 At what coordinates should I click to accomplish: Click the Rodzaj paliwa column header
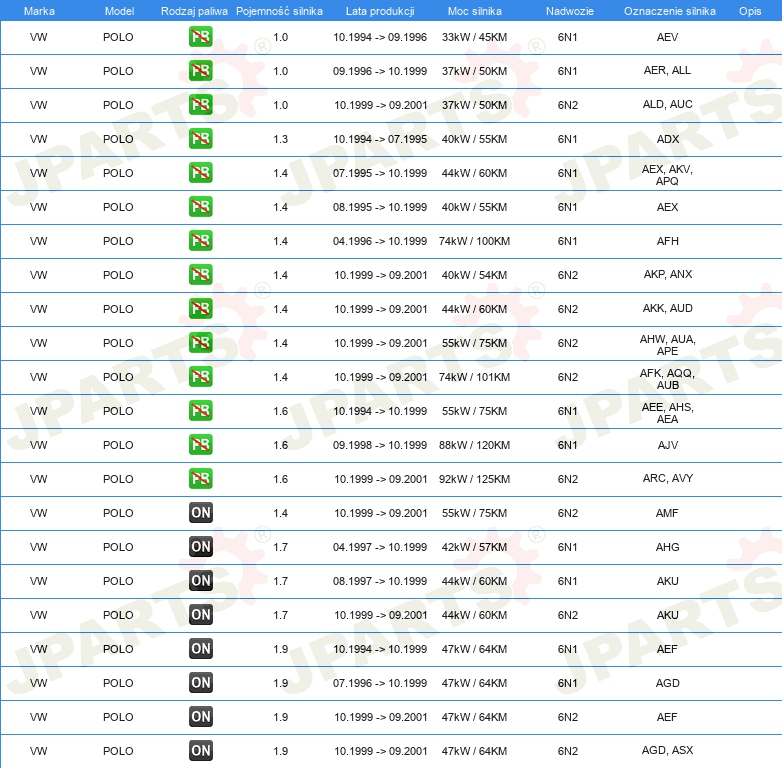[x=194, y=11]
